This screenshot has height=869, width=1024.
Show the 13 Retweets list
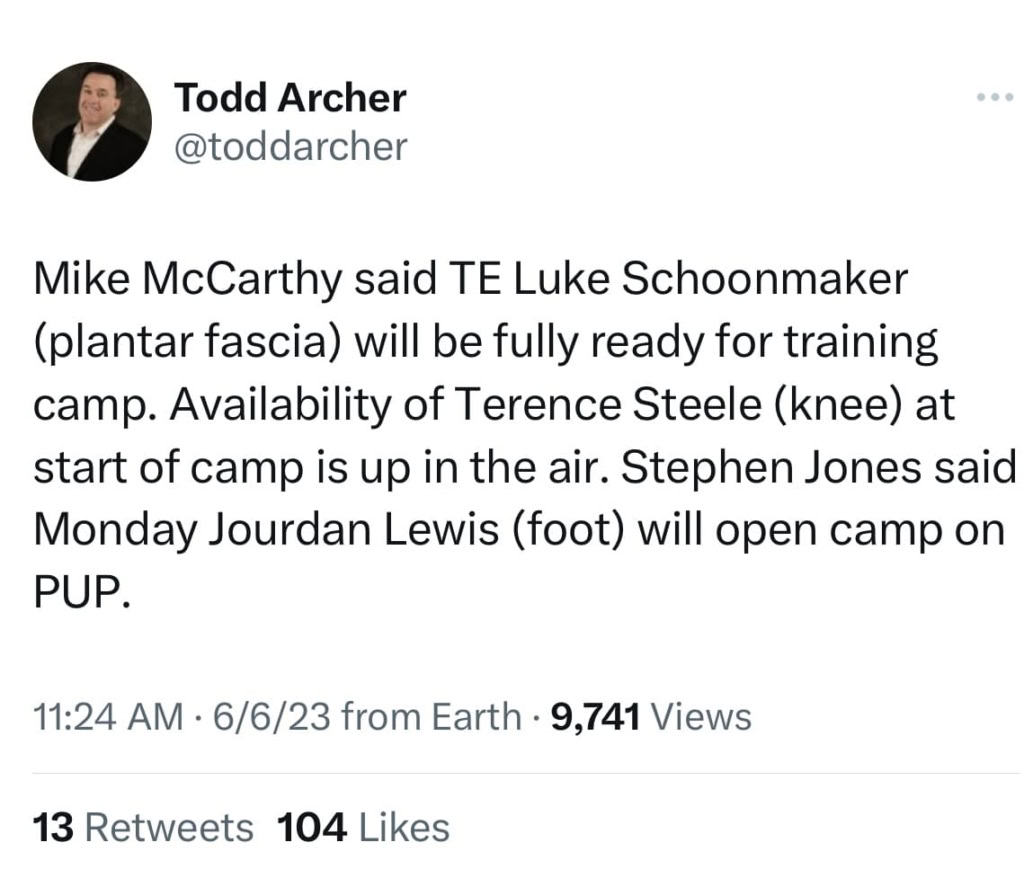(143, 827)
